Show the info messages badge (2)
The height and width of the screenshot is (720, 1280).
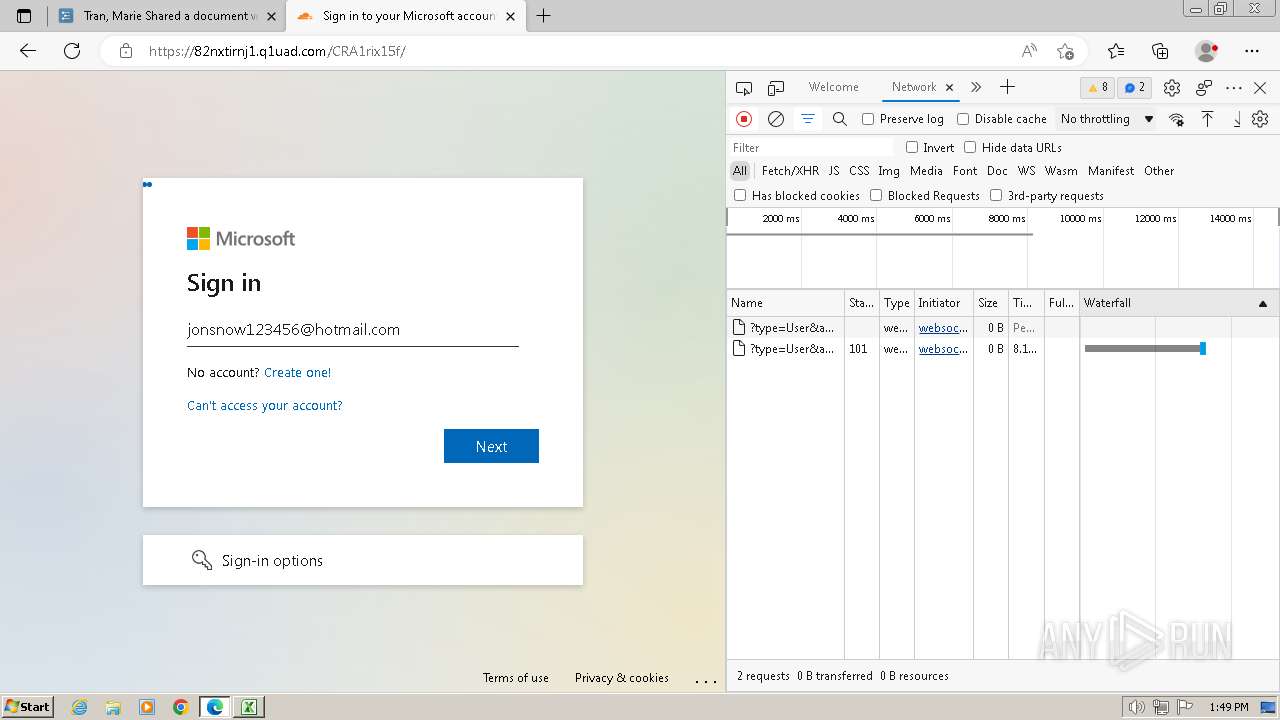[1134, 87]
